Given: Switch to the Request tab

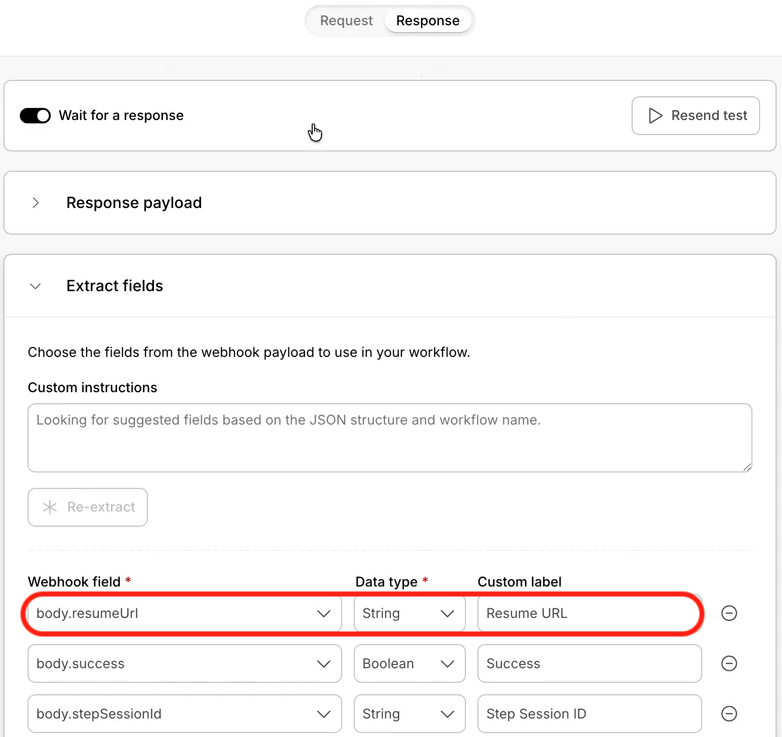Looking at the screenshot, I should [346, 20].
